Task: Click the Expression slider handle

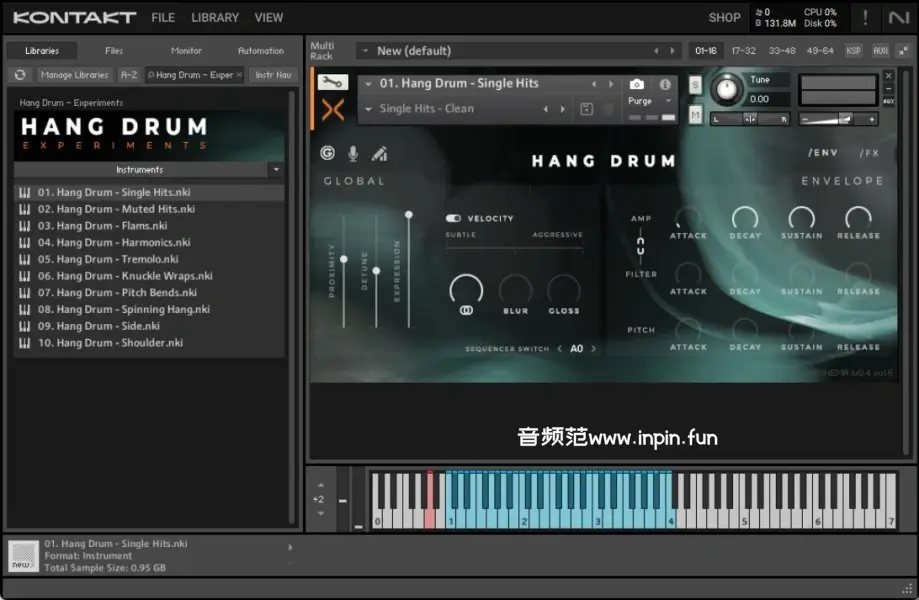Action: [408, 214]
